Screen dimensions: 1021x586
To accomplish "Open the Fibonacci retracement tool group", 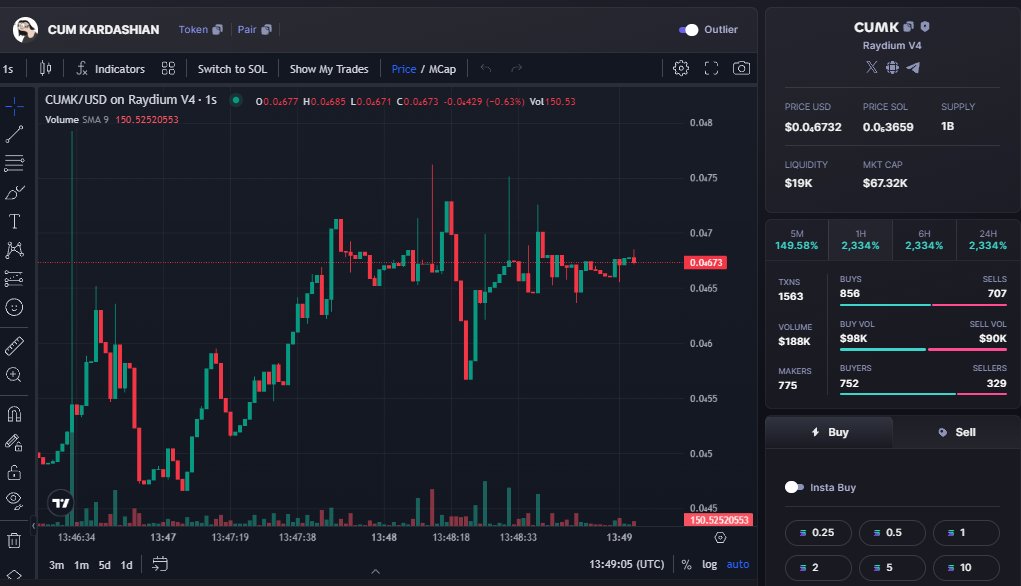I will pyautogui.click(x=14, y=163).
